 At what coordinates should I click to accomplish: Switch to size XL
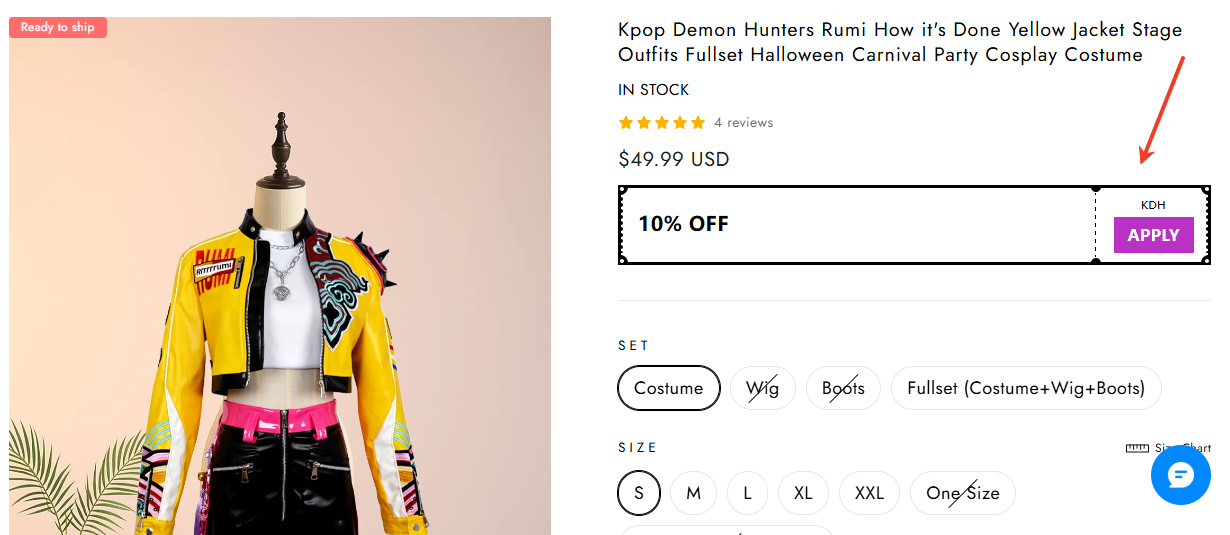pos(803,493)
